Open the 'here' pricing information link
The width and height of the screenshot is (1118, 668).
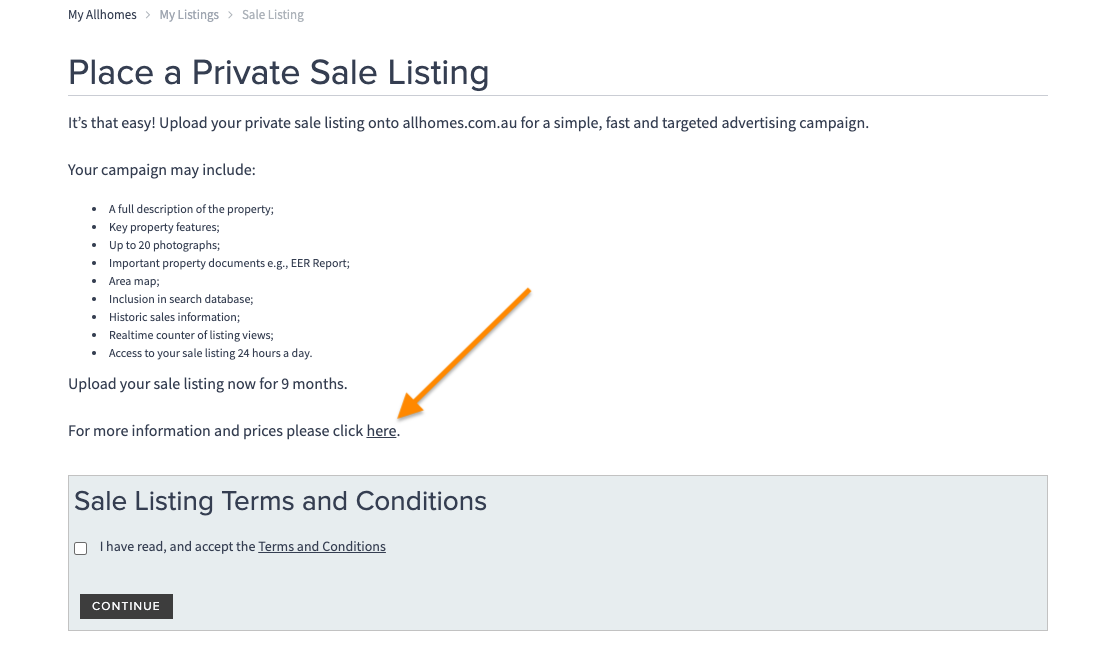click(381, 431)
